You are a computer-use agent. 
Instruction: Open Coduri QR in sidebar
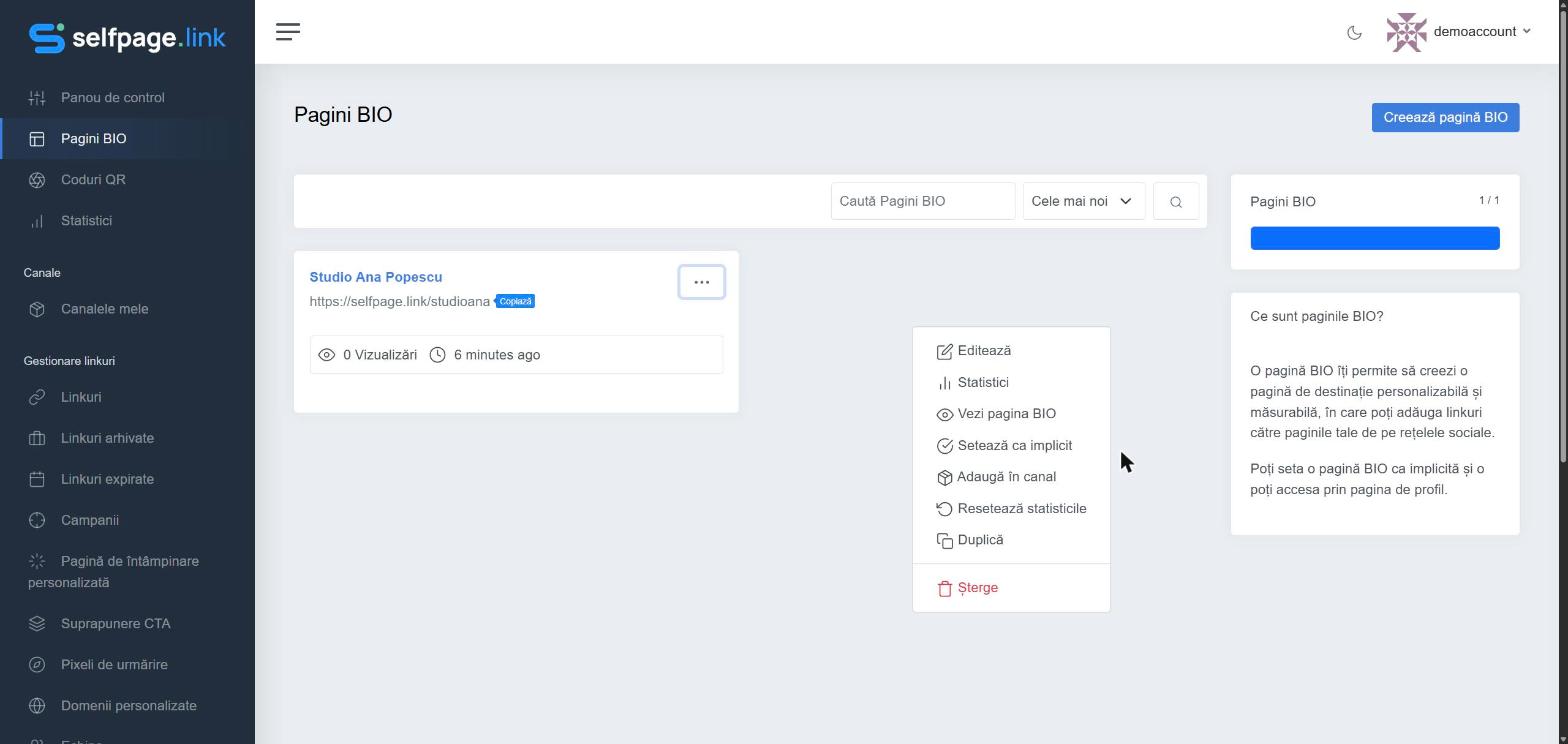point(127,180)
